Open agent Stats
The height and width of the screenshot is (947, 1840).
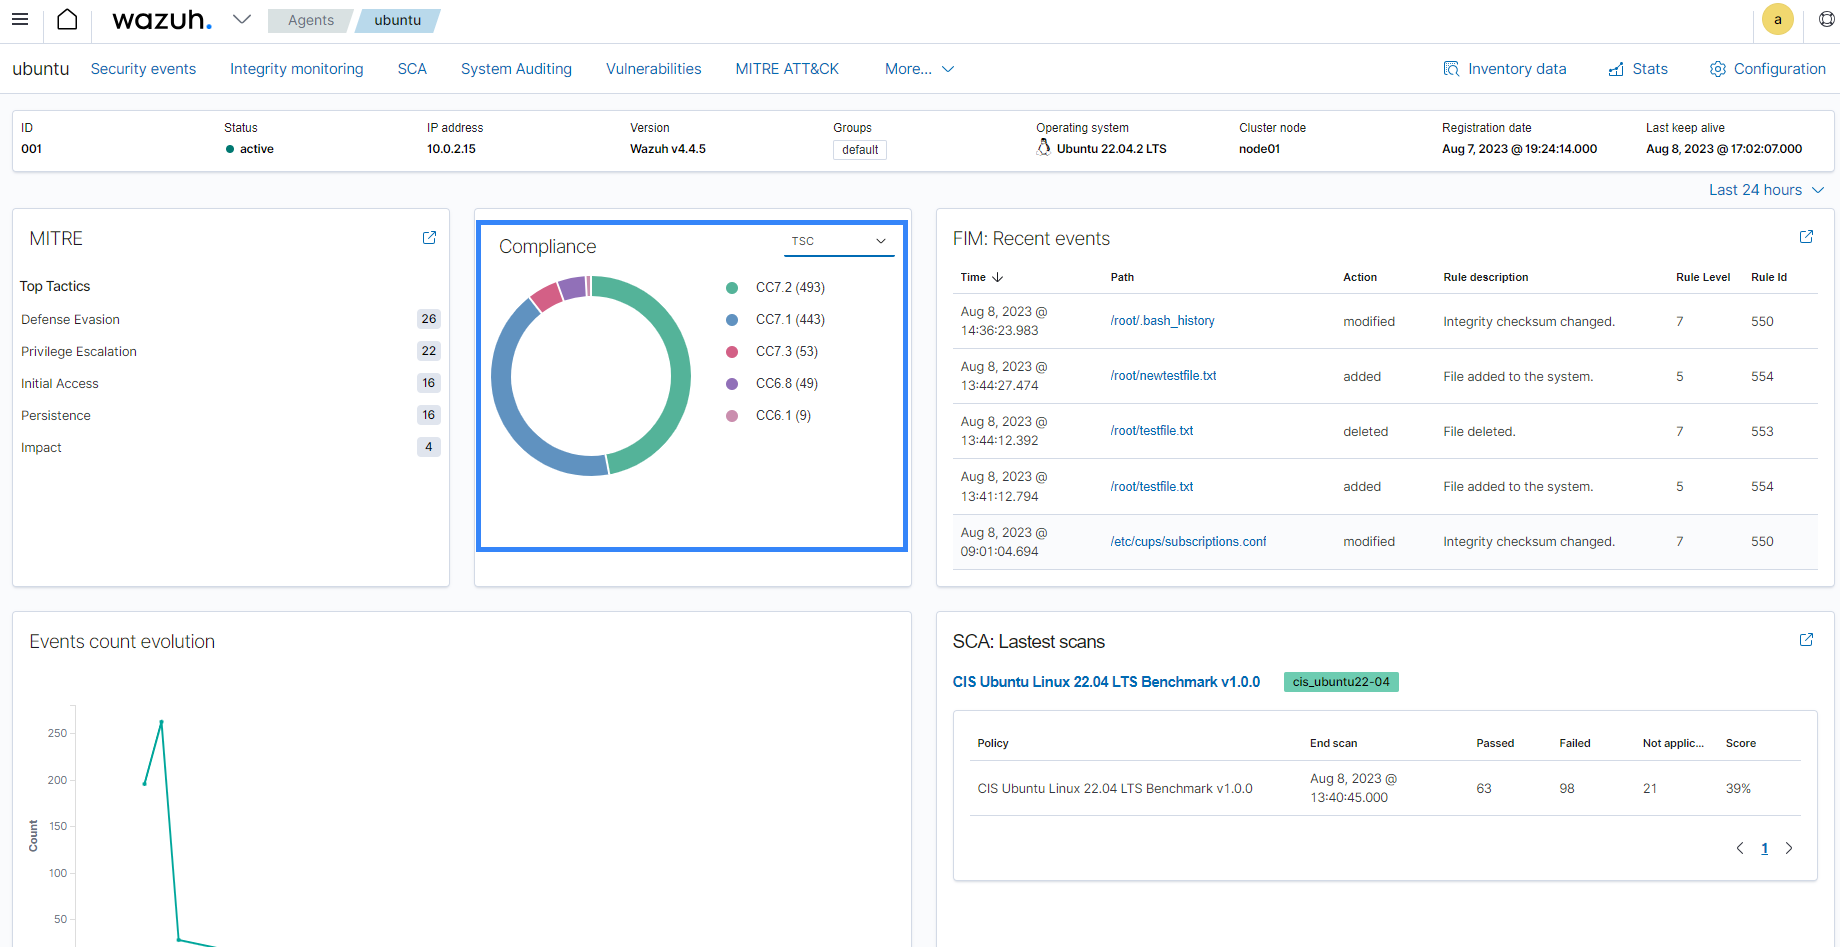click(x=1638, y=69)
